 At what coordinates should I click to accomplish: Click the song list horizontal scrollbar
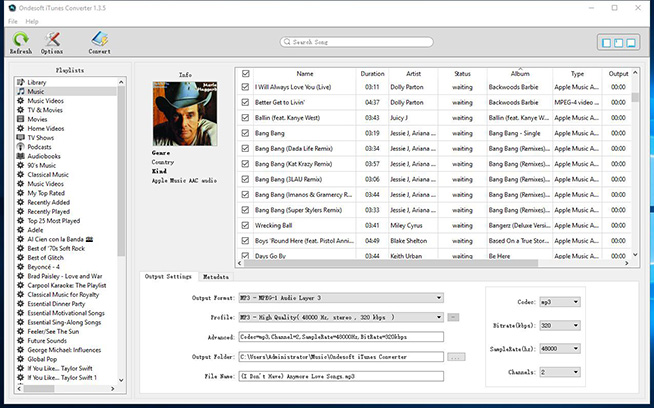coord(391,263)
